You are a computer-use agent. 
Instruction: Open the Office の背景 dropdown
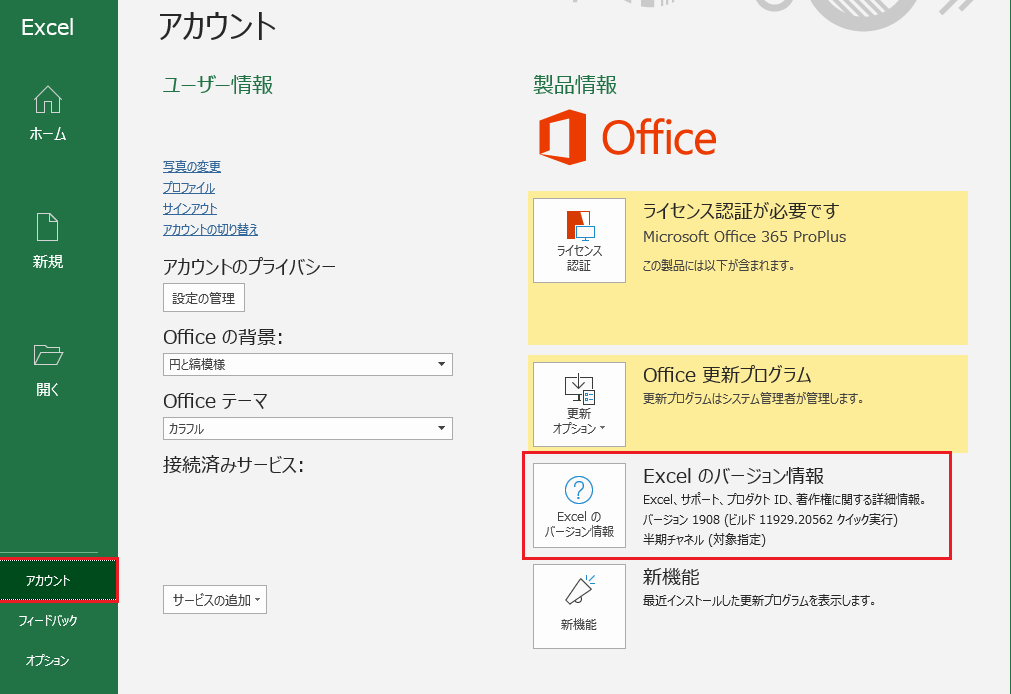tap(308, 364)
